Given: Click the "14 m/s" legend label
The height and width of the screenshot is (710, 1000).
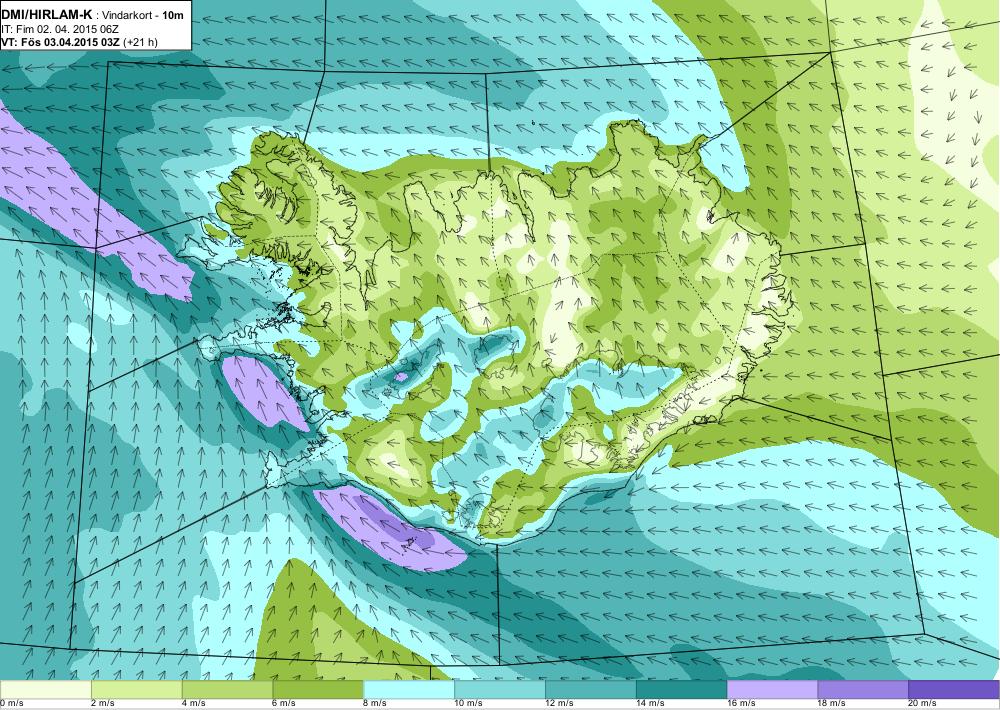Looking at the screenshot, I should [651, 704].
